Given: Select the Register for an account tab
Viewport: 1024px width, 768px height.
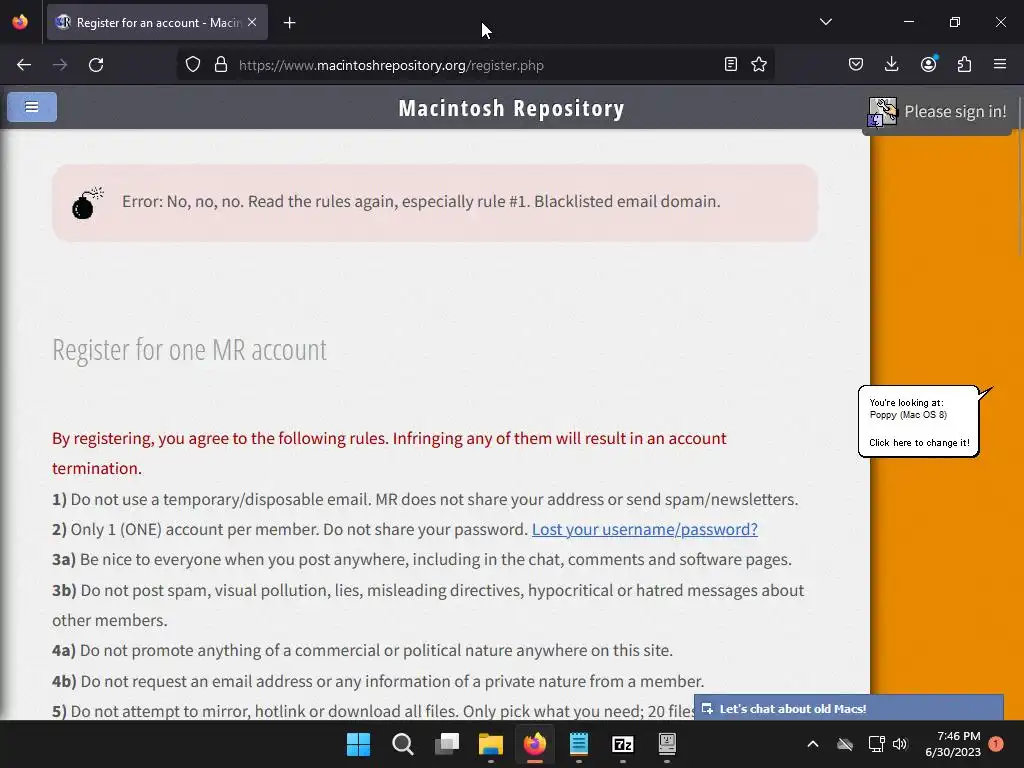Looking at the screenshot, I should pyautogui.click(x=157, y=22).
